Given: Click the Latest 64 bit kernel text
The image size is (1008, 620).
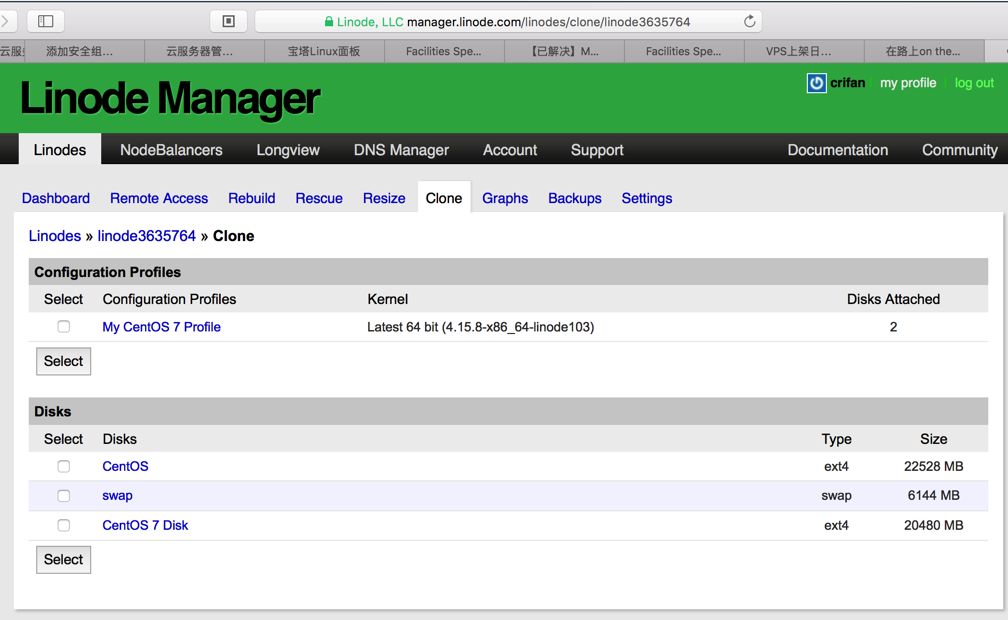Looking at the screenshot, I should [480, 327].
